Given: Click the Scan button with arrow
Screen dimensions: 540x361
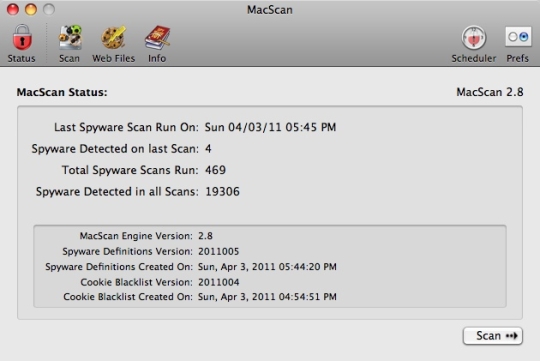Looking at the screenshot, I should pos(493,336).
